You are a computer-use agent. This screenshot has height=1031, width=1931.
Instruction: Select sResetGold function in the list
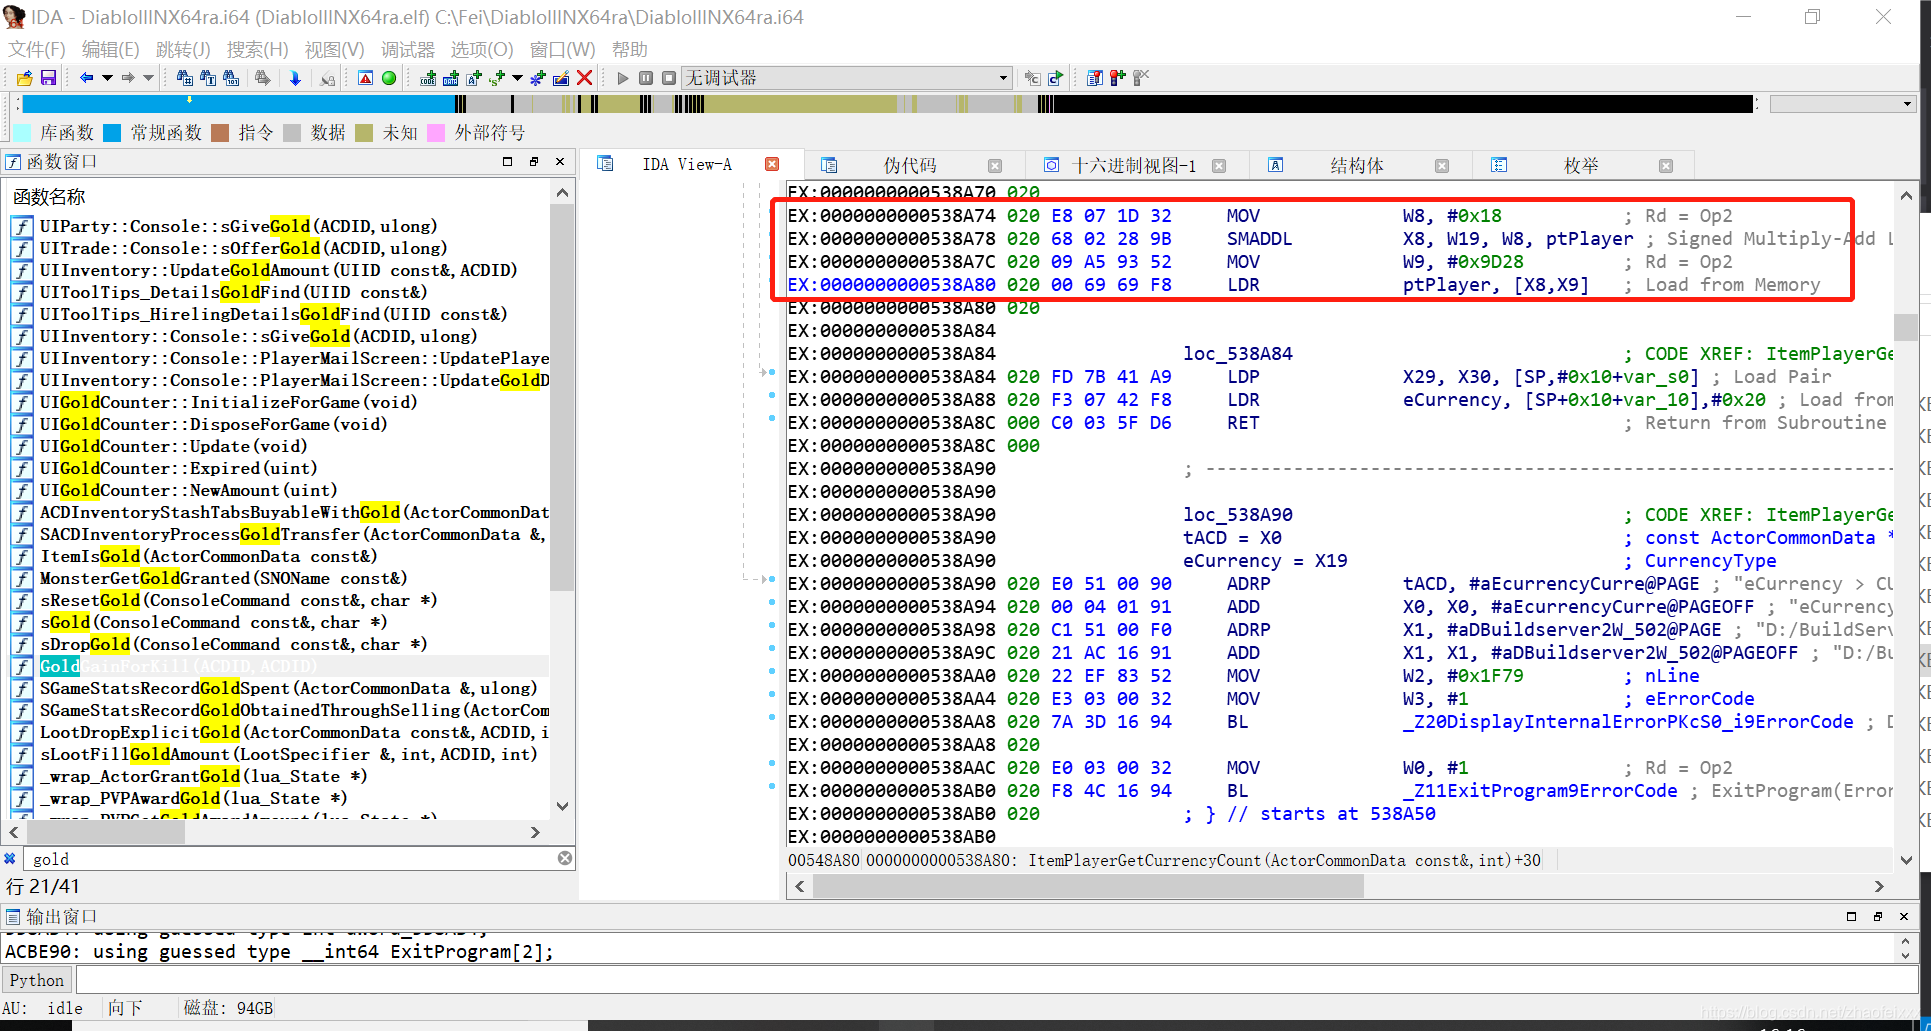pos(239,600)
